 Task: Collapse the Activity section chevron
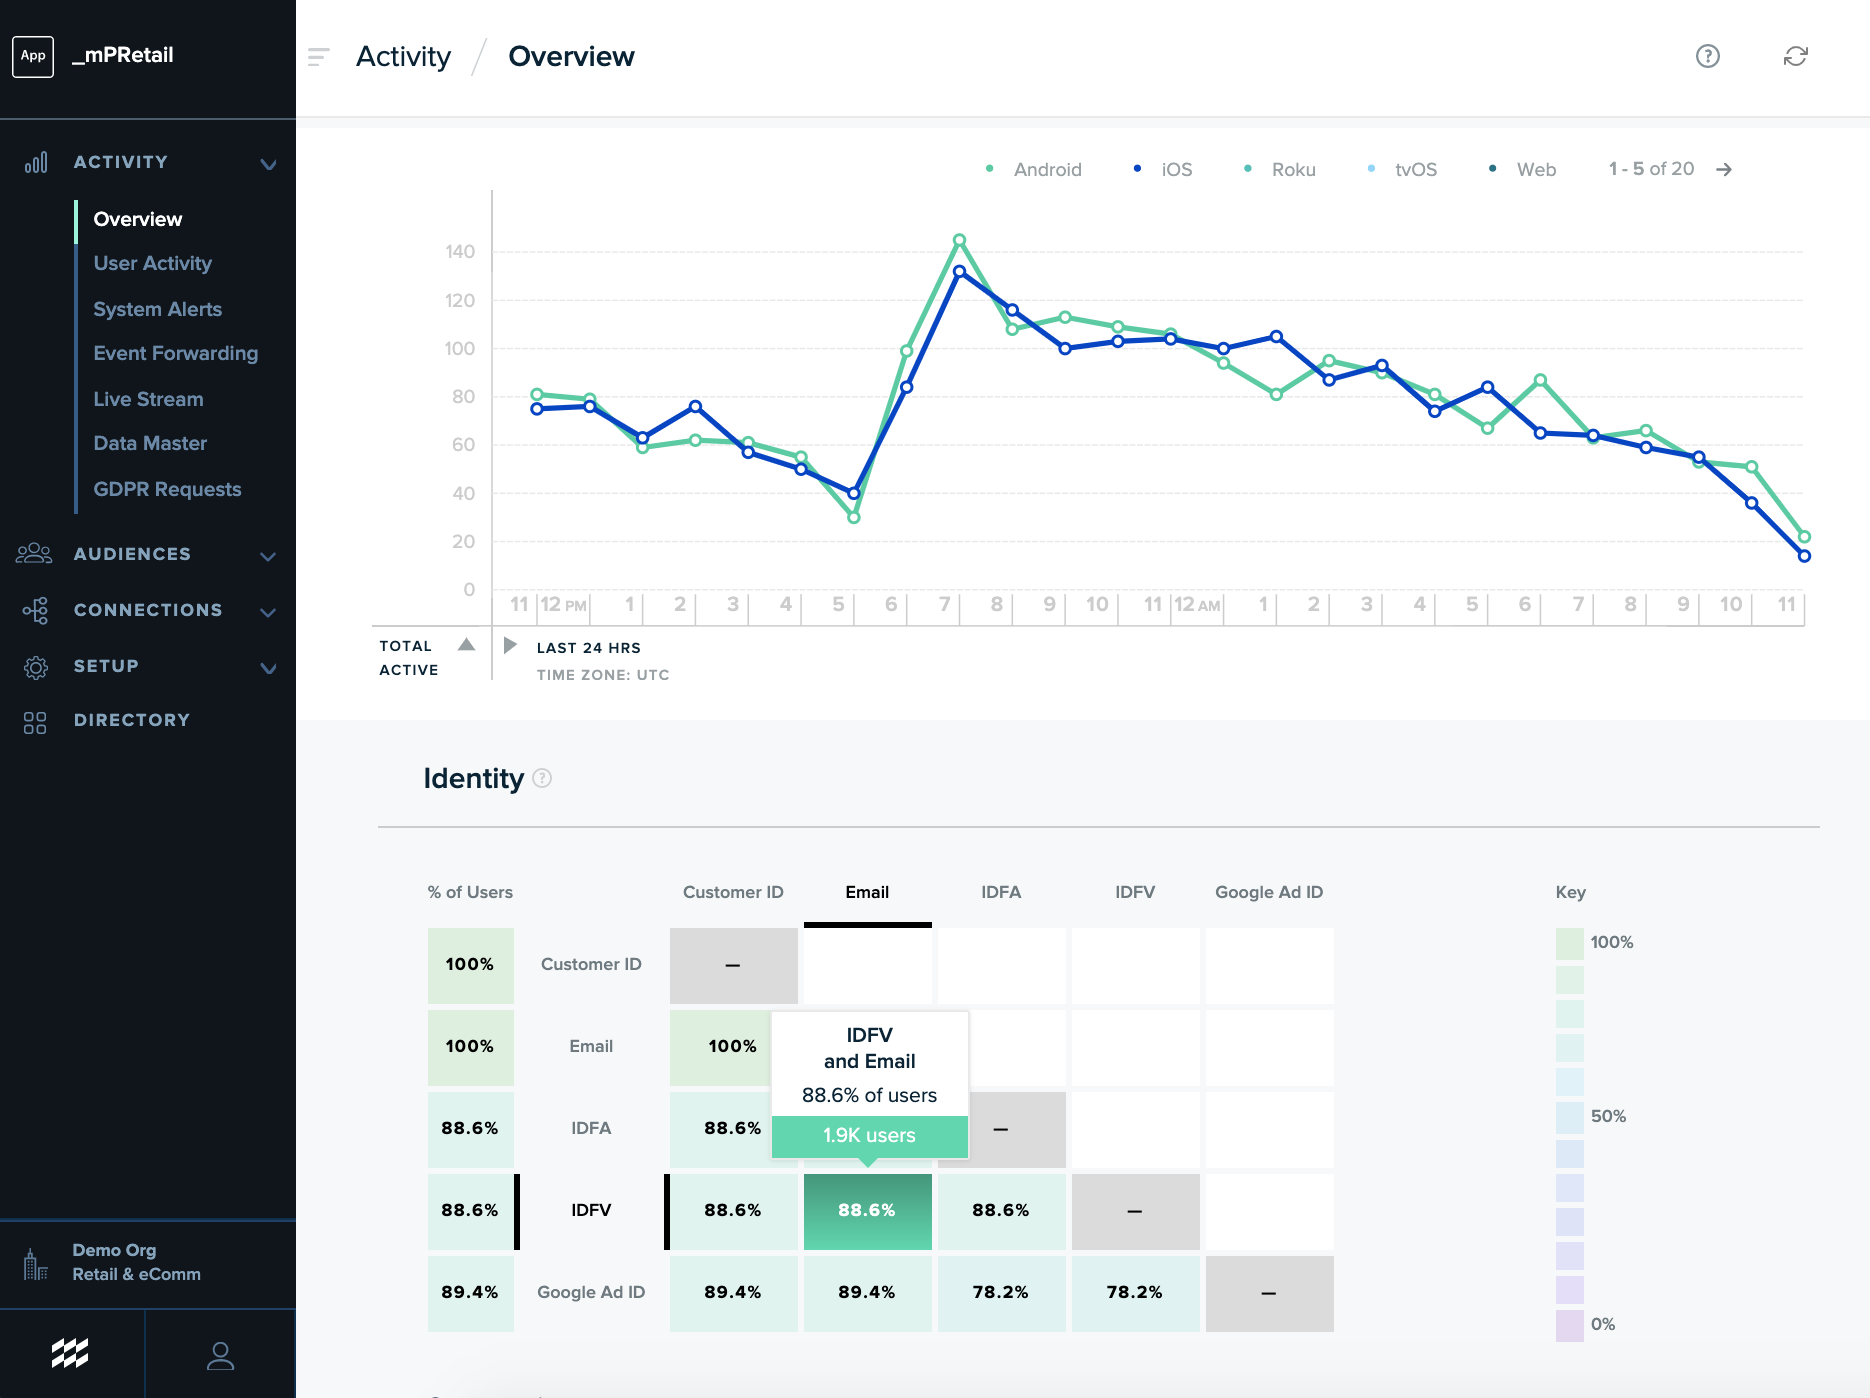(x=268, y=164)
